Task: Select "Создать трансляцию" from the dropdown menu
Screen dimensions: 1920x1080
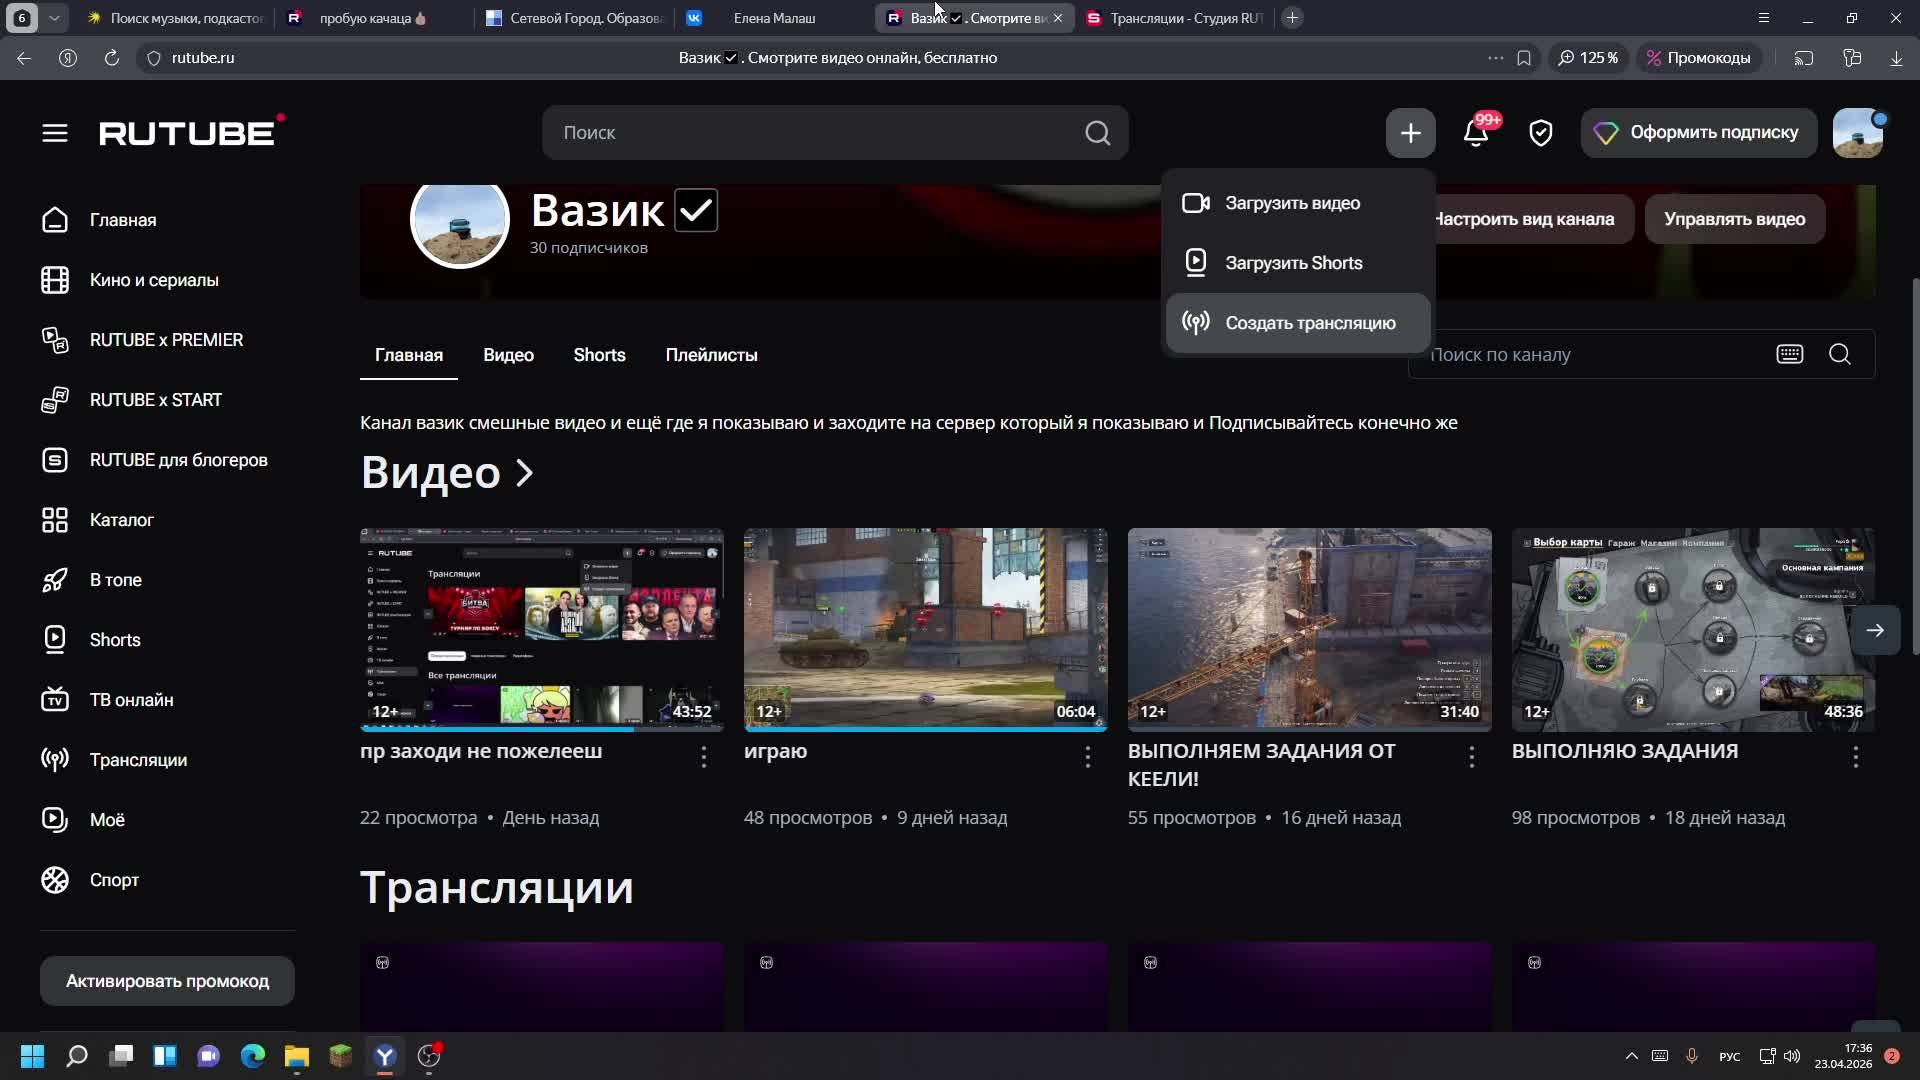Action: 1309,323
